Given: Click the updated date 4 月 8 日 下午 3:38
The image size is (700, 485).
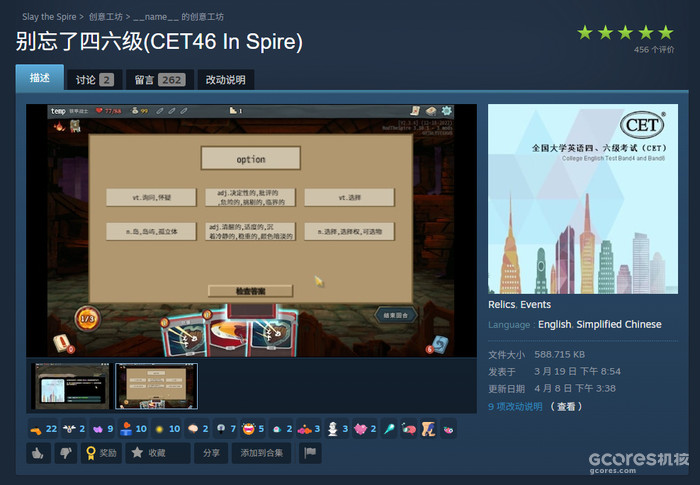Looking at the screenshot, I should (575, 389).
